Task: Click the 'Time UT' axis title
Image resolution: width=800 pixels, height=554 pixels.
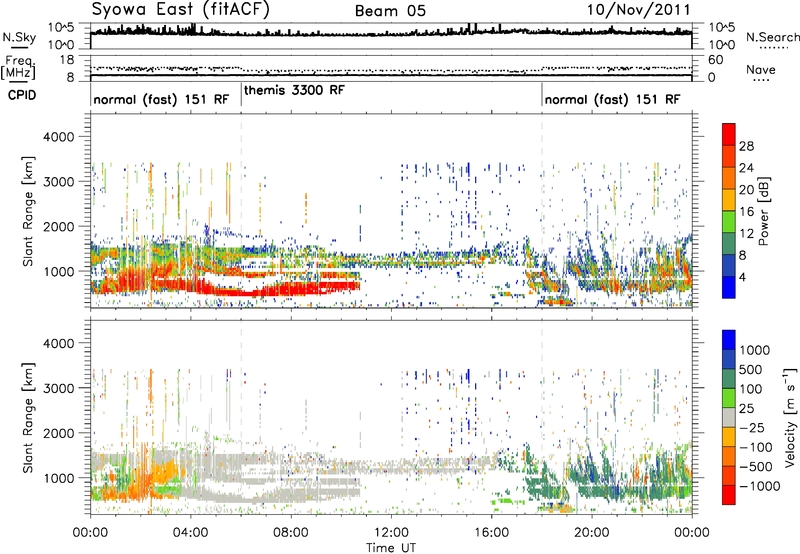Action: pos(391,548)
